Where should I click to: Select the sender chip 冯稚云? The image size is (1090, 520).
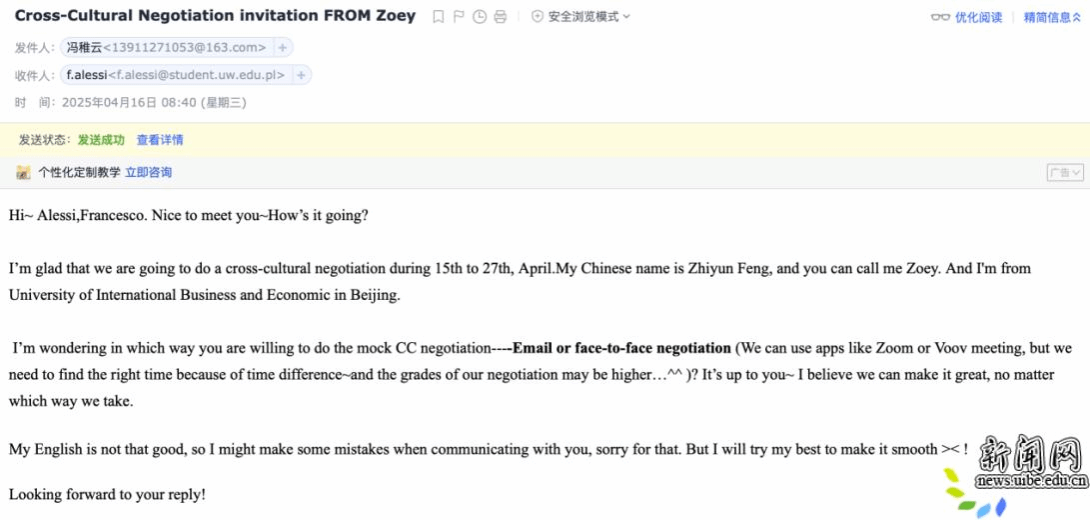(x=167, y=48)
